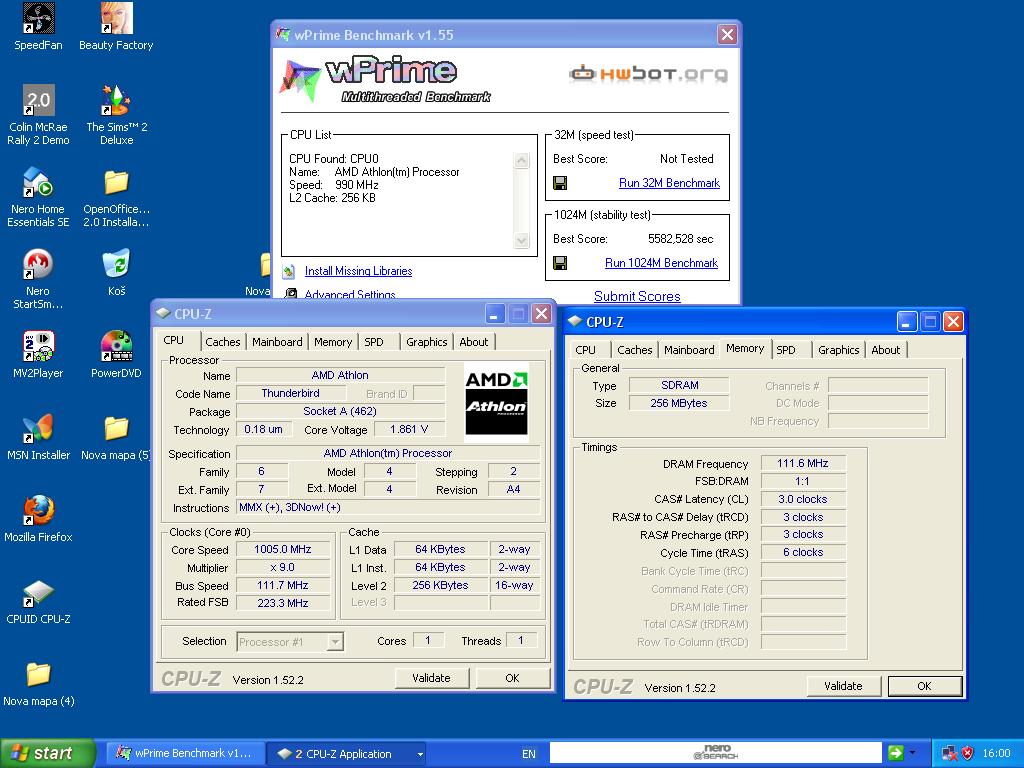Open Nero search options dropdown arrow
Screen dimensions: 1024x768
(912, 754)
